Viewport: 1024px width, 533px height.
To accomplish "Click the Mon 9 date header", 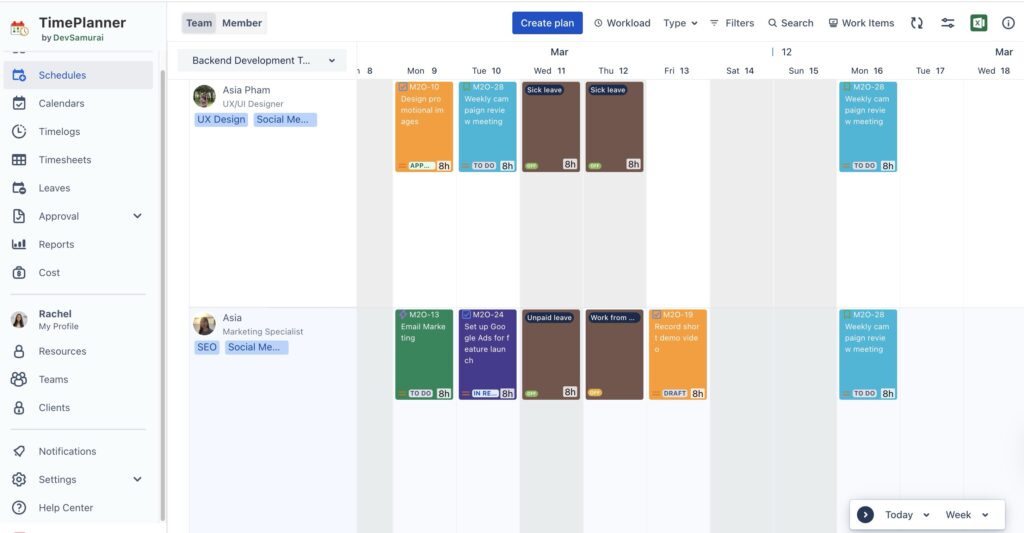I will (x=422, y=71).
